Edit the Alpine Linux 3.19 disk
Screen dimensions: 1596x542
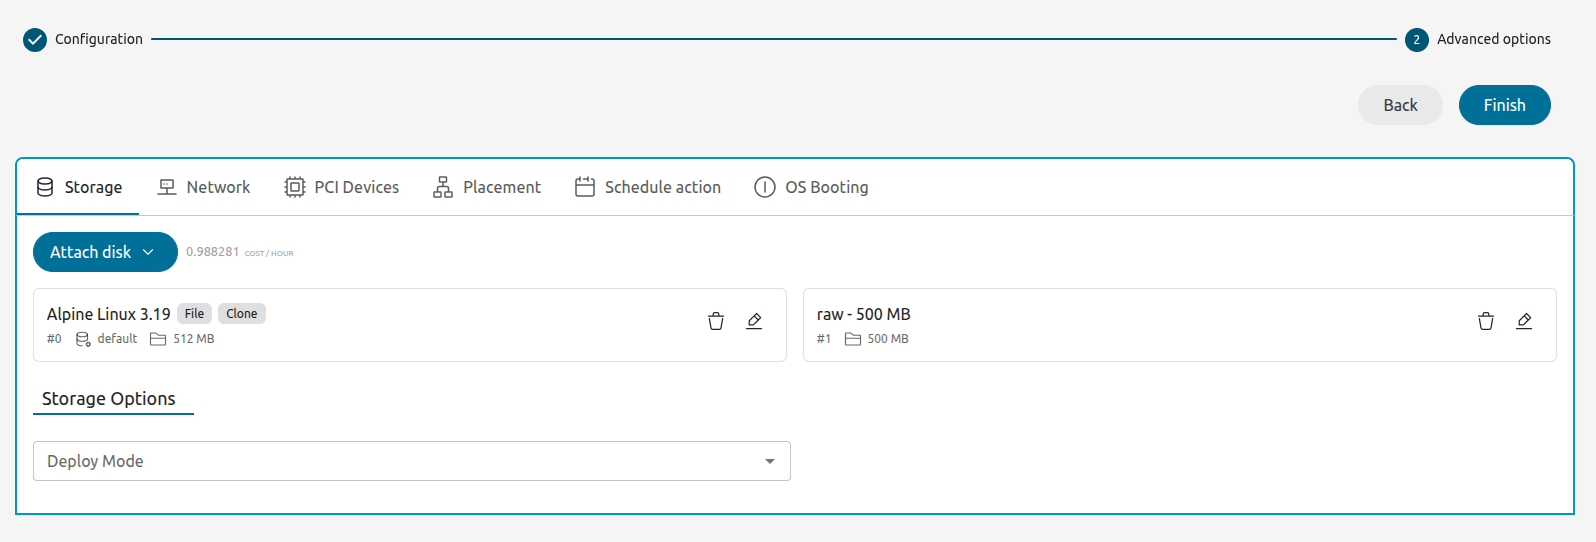click(x=754, y=321)
